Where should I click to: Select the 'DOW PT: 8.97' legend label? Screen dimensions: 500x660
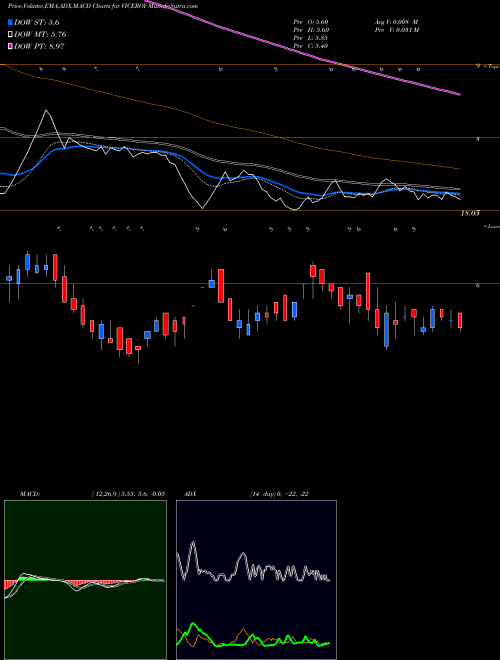[x=39, y=46]
